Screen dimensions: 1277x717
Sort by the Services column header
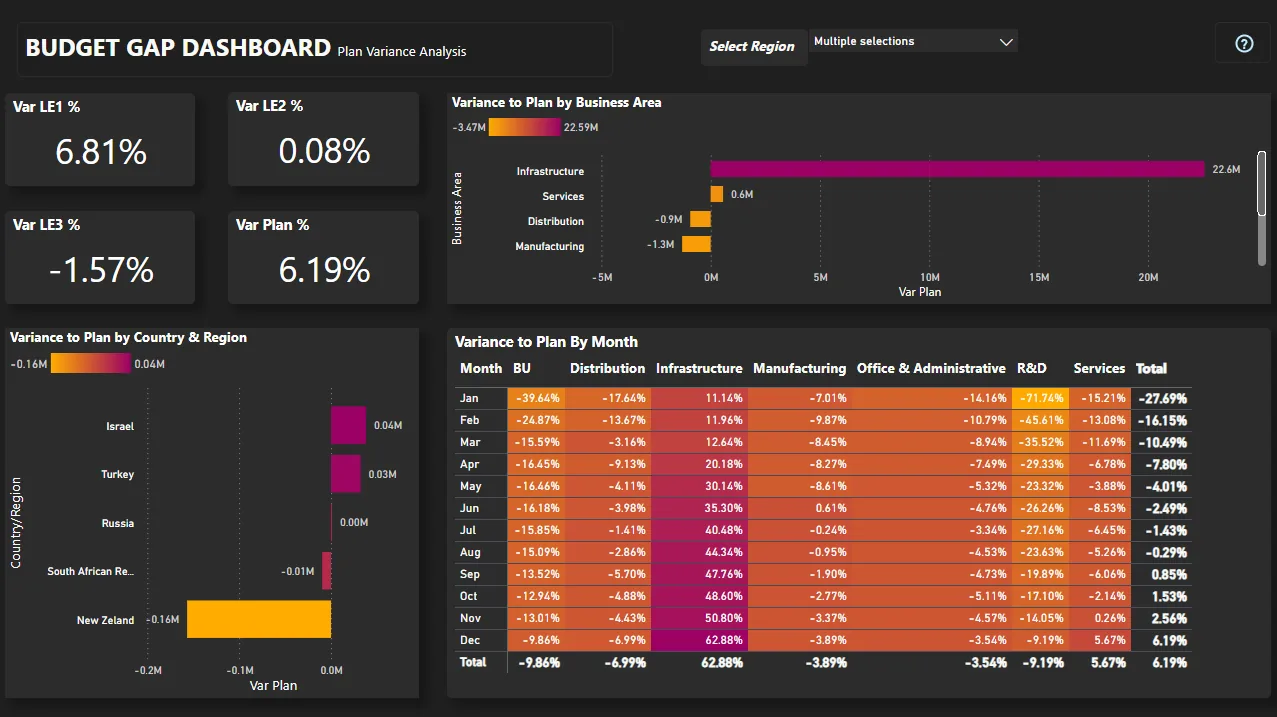click(1099, 368)
